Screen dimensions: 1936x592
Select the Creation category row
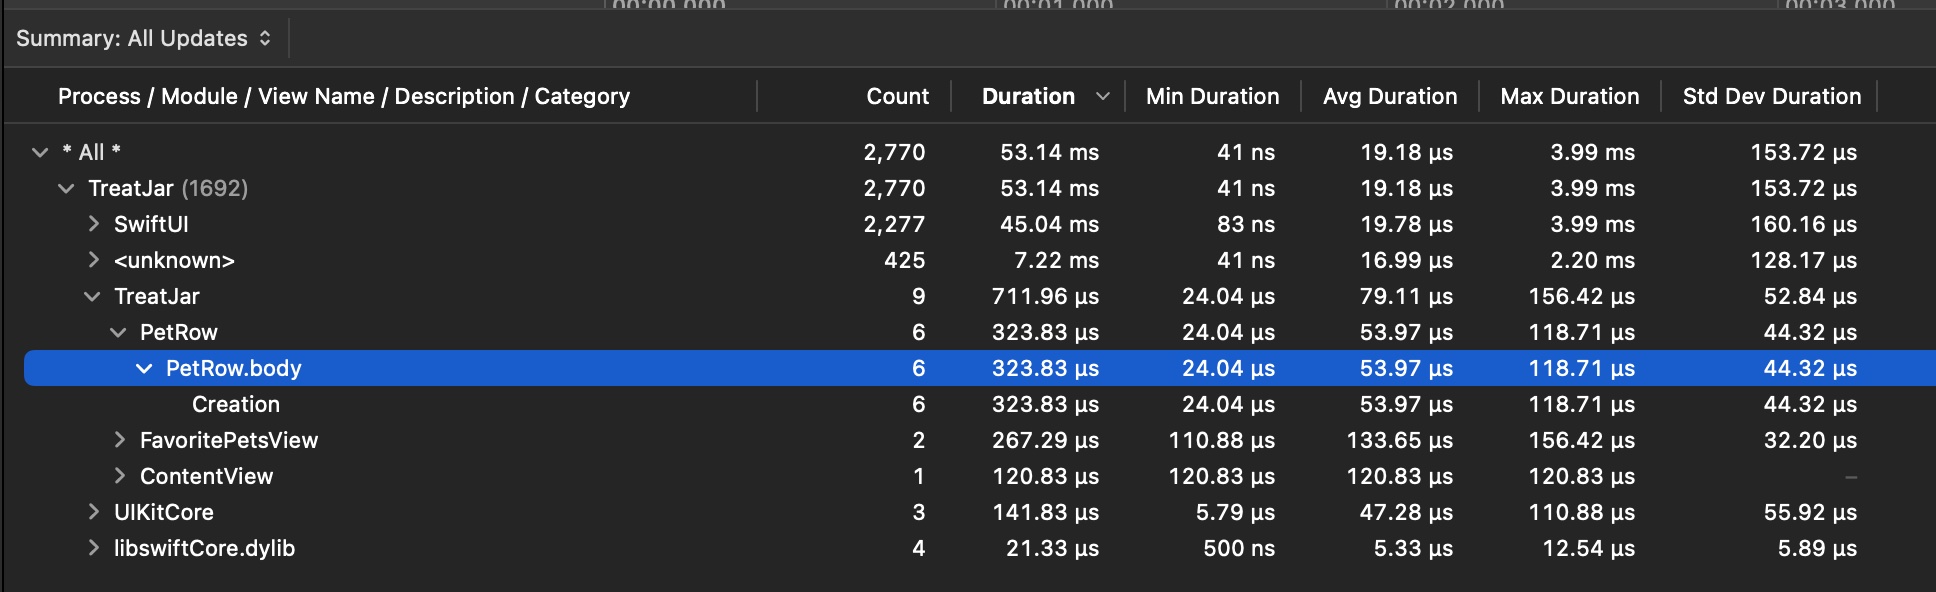click(x=236, y=404)
